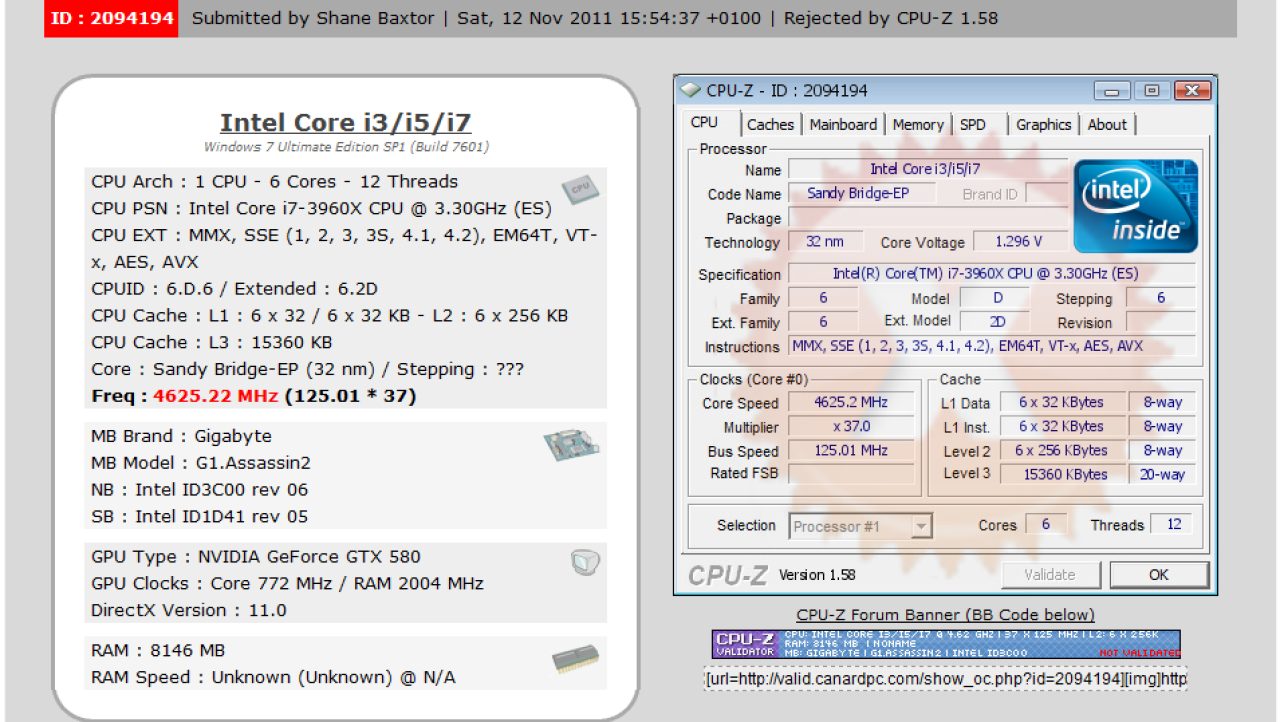Switch to the Caches tab
The image size is (1280, 722).
click(770, 125)
